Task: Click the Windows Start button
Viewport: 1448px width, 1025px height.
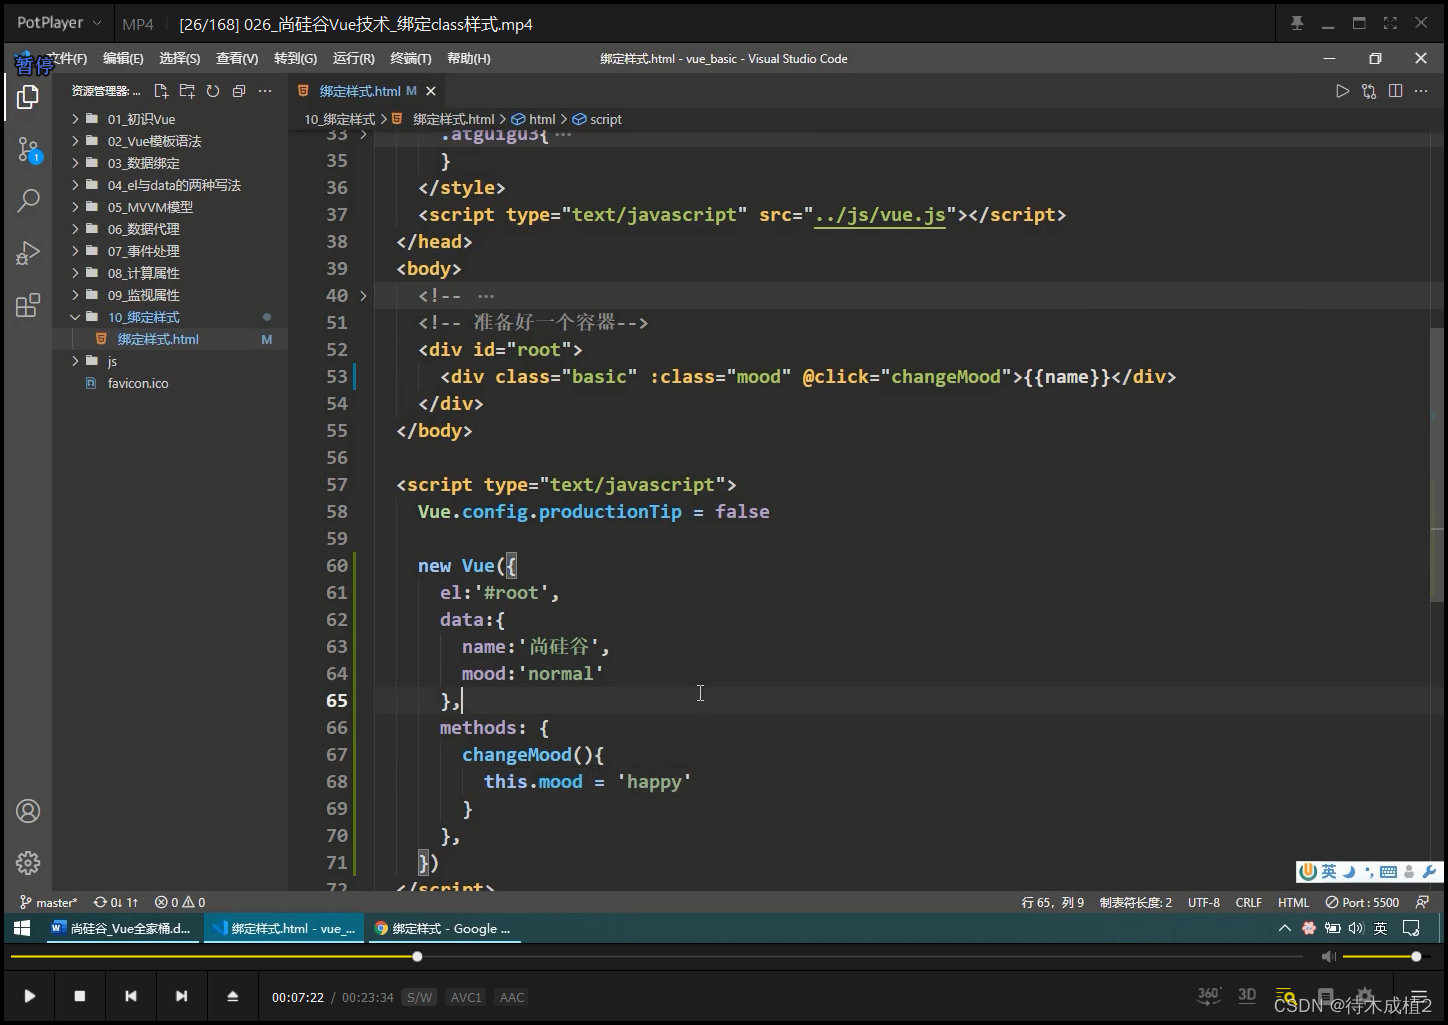Action: [21, 928]
